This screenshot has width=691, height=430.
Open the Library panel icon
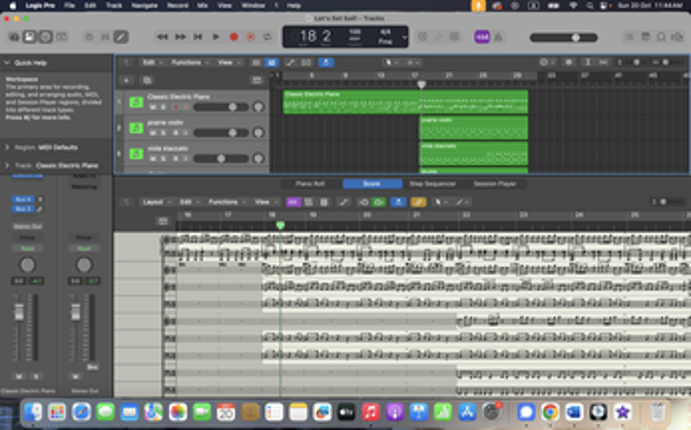point(14,37)
